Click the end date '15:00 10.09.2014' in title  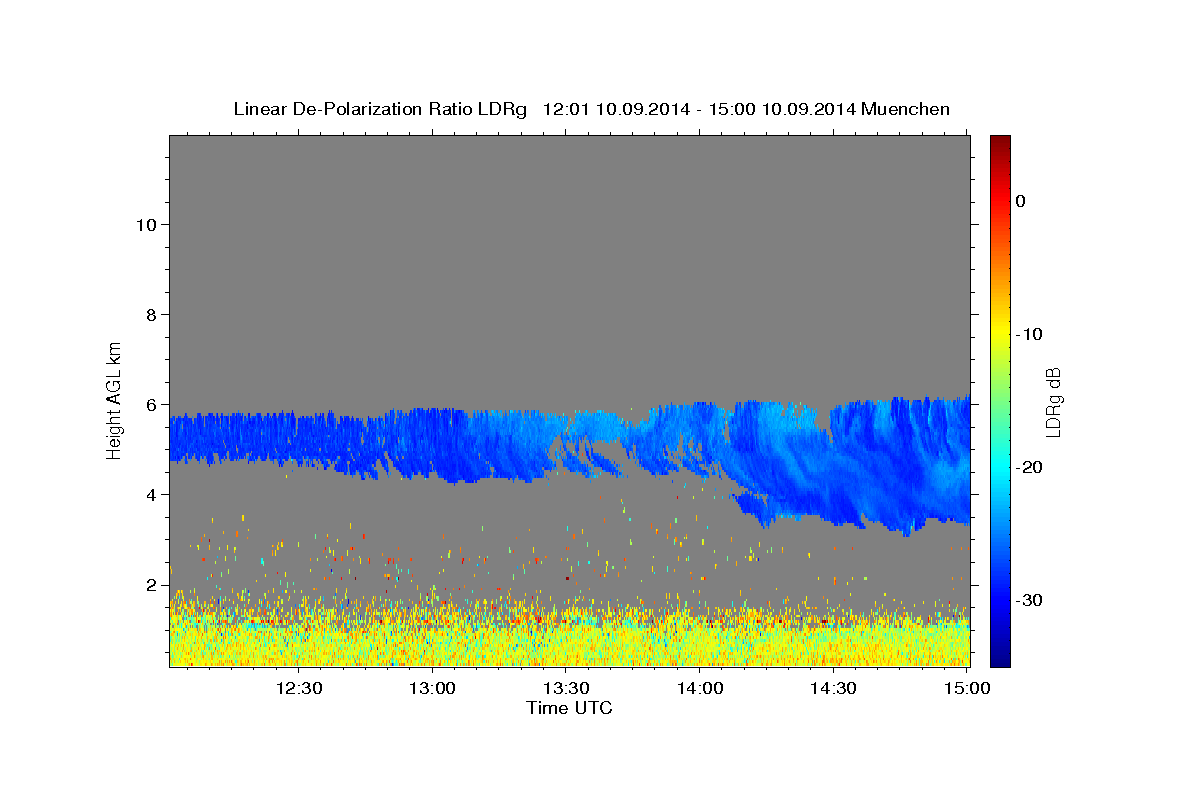point(781,109)
